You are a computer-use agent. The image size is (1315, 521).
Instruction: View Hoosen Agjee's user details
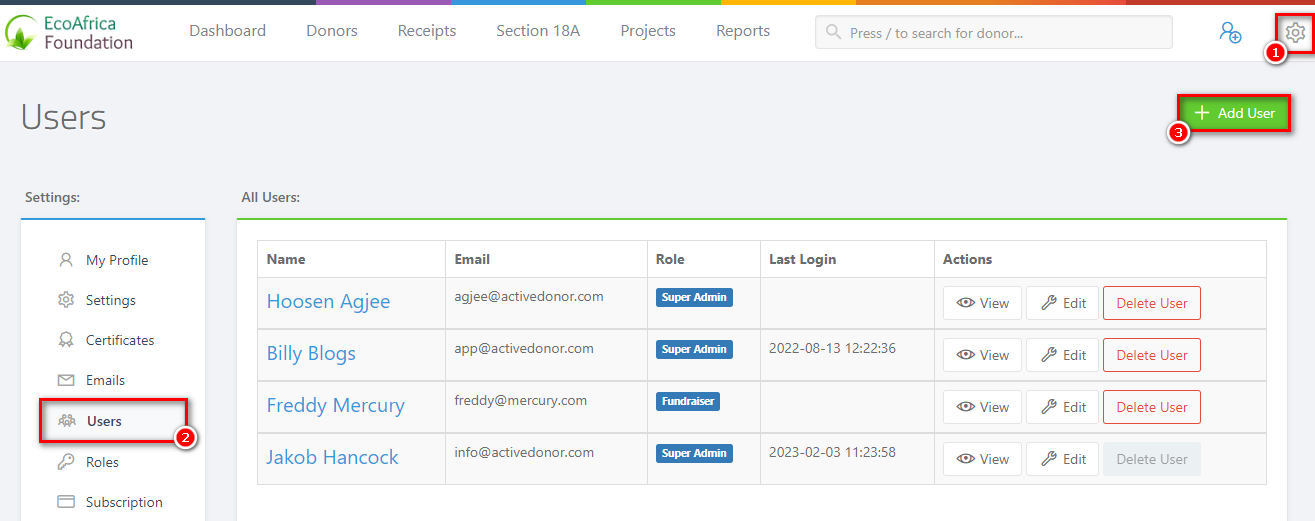pos(982,303)
